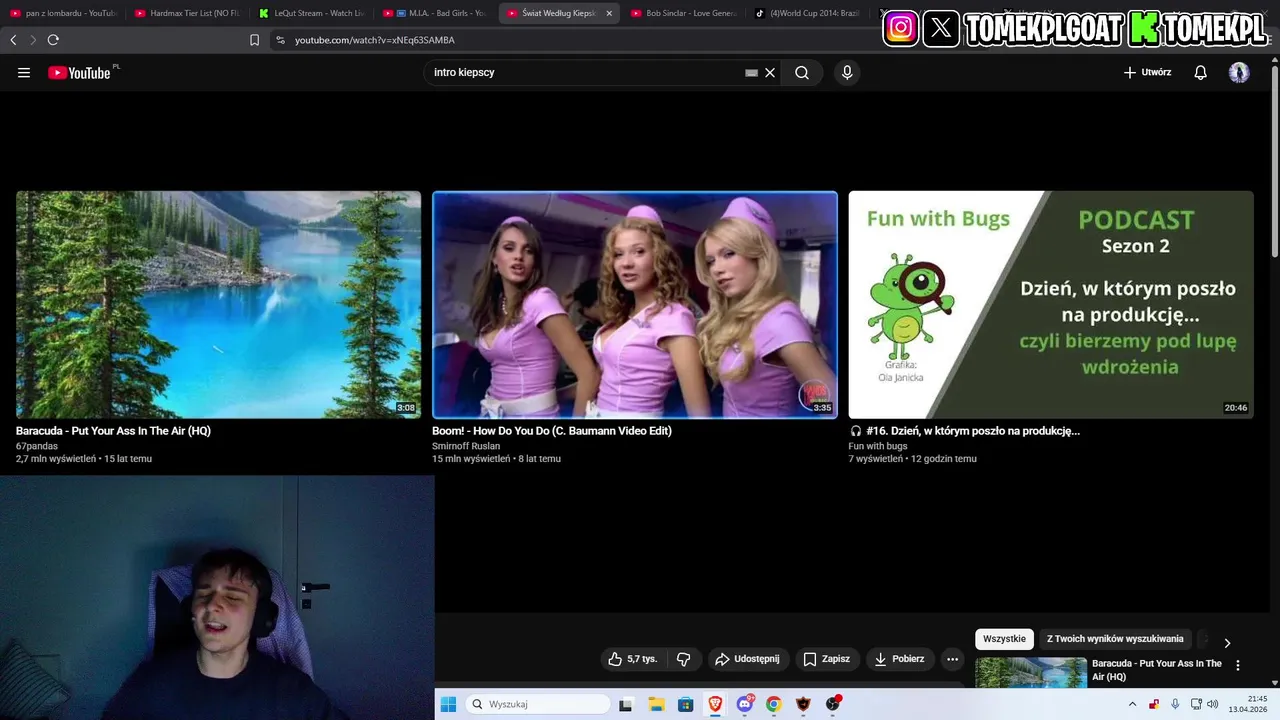Image resolution: width=1280 pixels, height=720 pixels.
Task: Open the OBS icon with red dot
Action: click(x=833, y=704)
